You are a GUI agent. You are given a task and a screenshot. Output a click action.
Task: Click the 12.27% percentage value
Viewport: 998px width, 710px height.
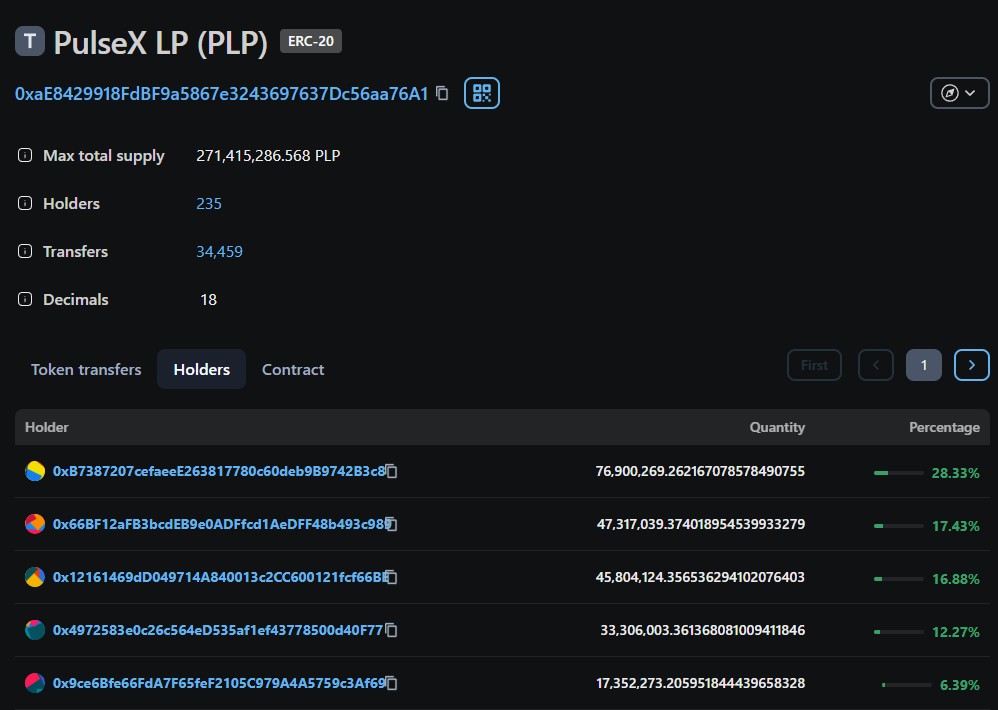point(955,632)
